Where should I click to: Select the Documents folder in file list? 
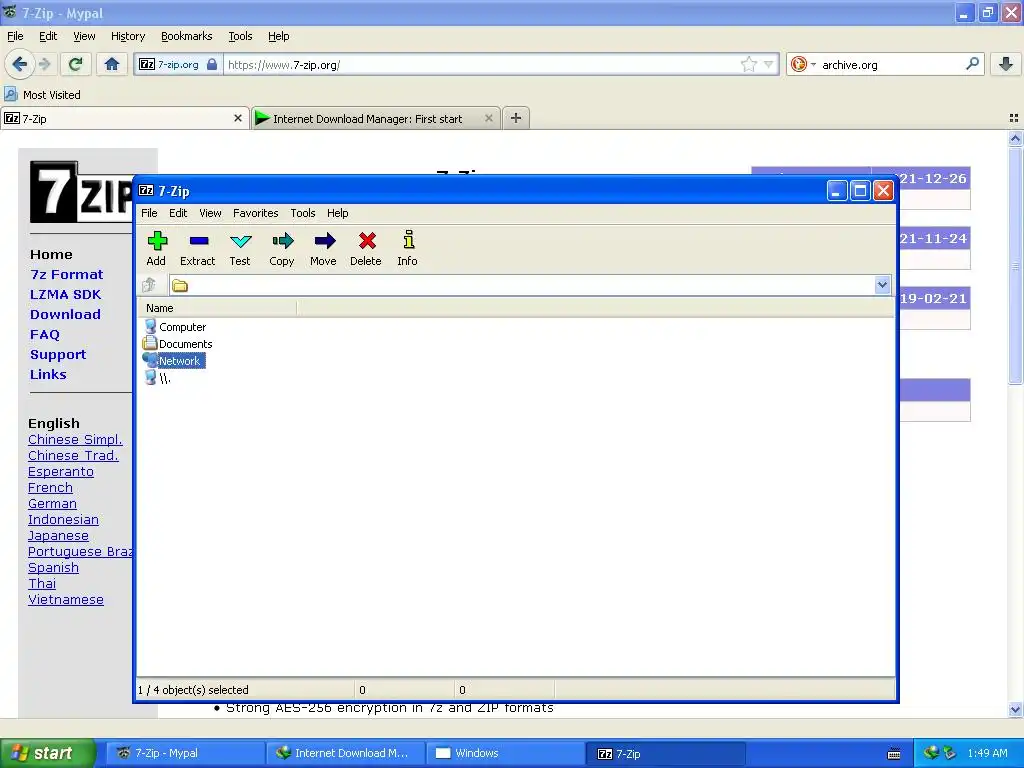click(x=178, y=344)
